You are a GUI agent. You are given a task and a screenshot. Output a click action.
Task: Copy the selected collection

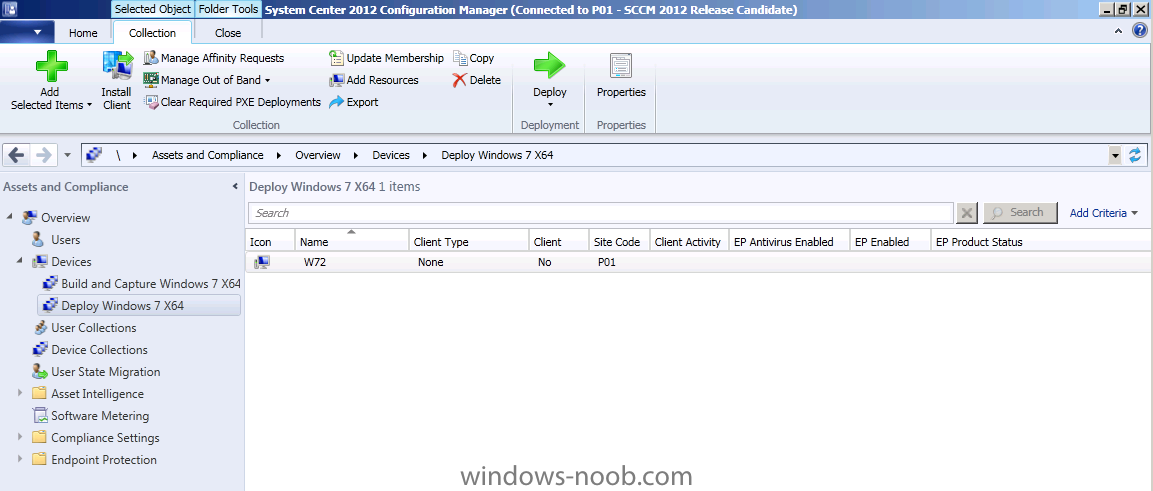pos(473,58)
